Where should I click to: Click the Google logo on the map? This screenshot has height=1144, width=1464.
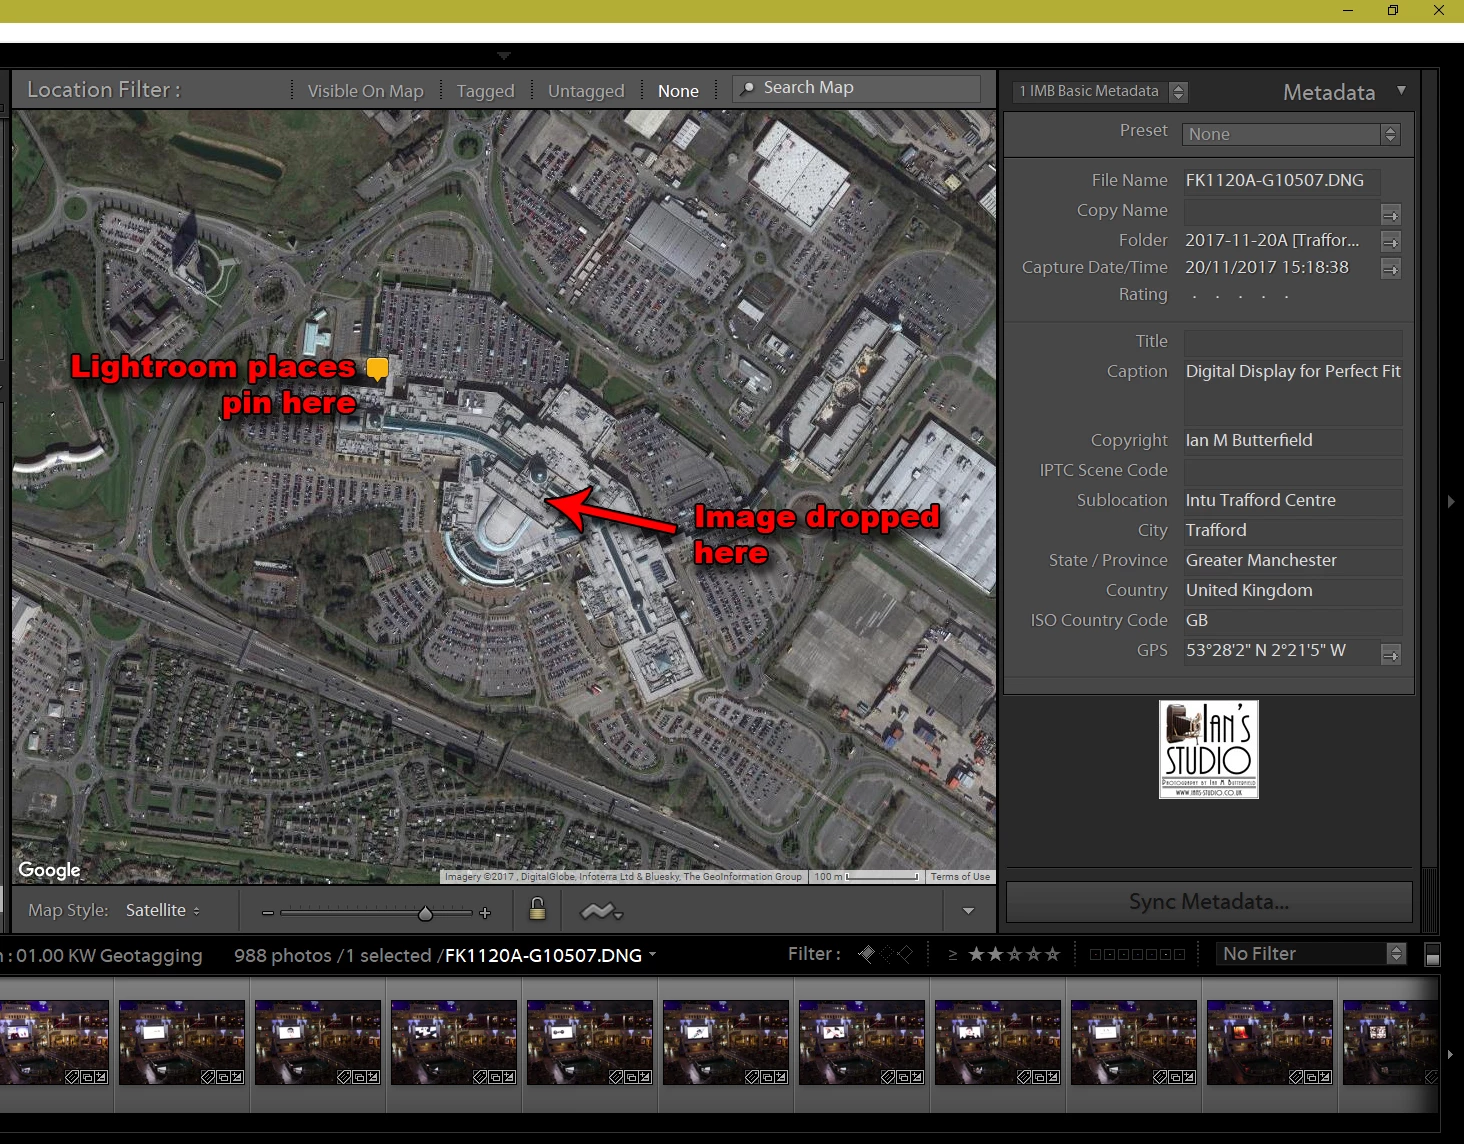[49, 870]
